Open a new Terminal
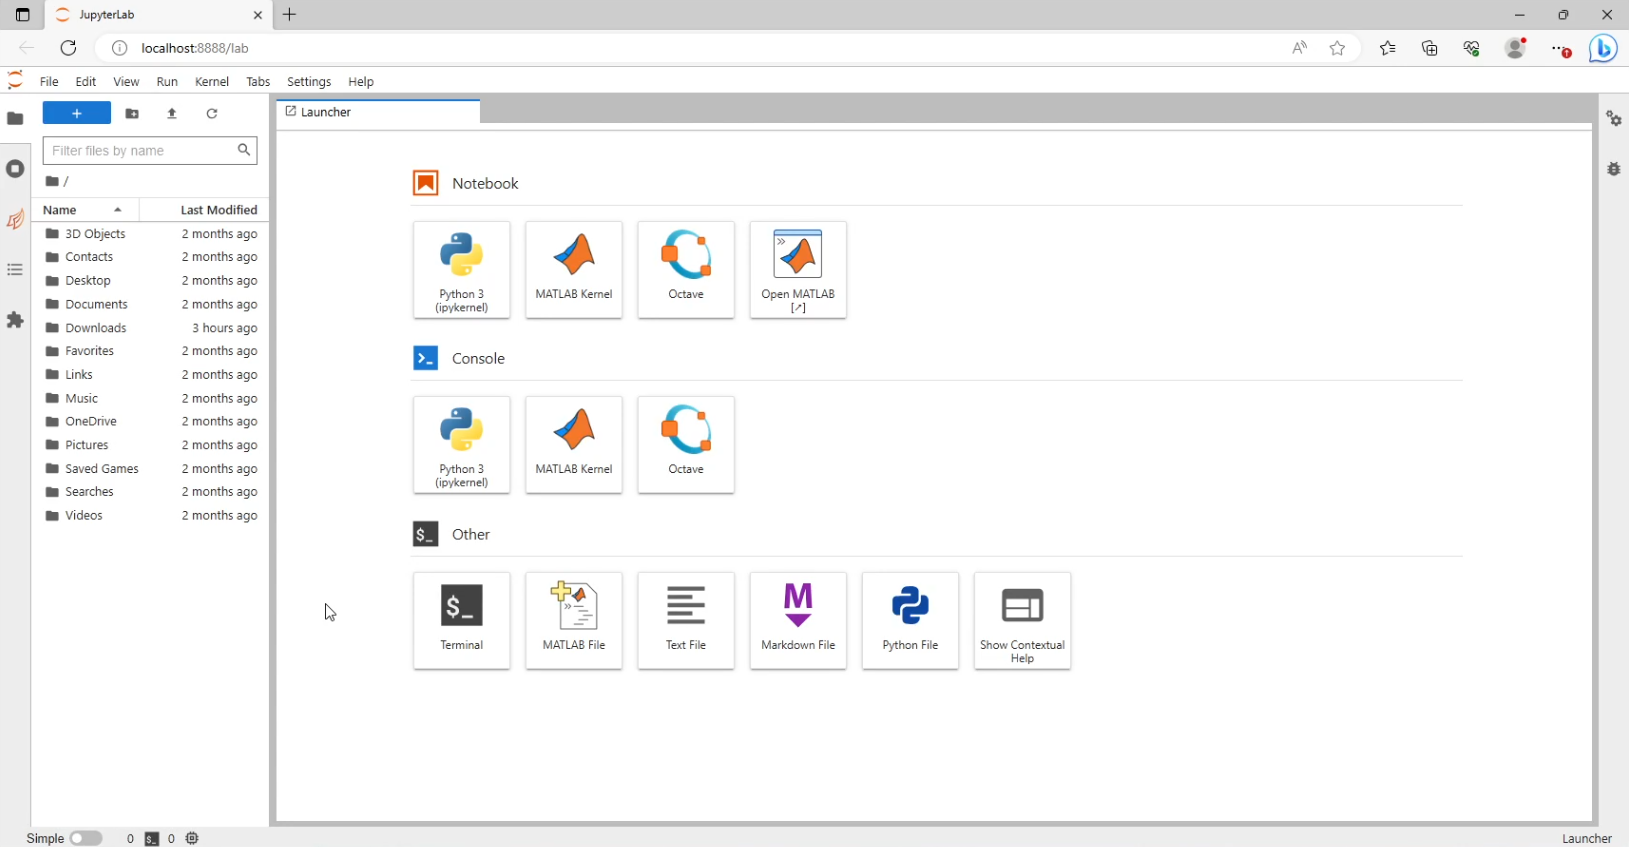 (x=462, y=621)
